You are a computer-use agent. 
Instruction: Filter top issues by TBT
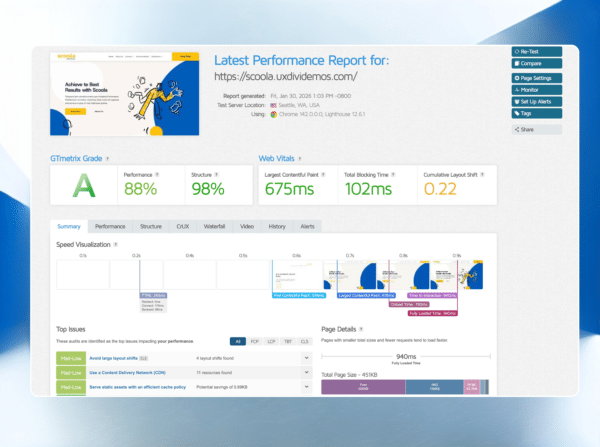pos(288,341)
